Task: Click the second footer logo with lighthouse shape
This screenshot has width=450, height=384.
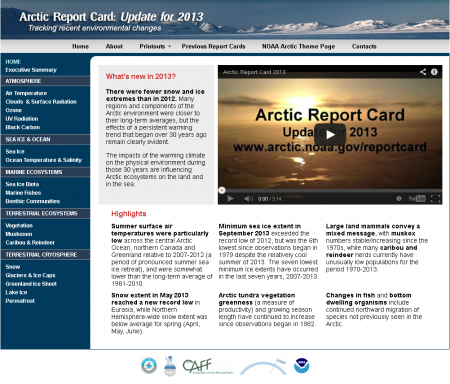Action: (x=170, y=366)
